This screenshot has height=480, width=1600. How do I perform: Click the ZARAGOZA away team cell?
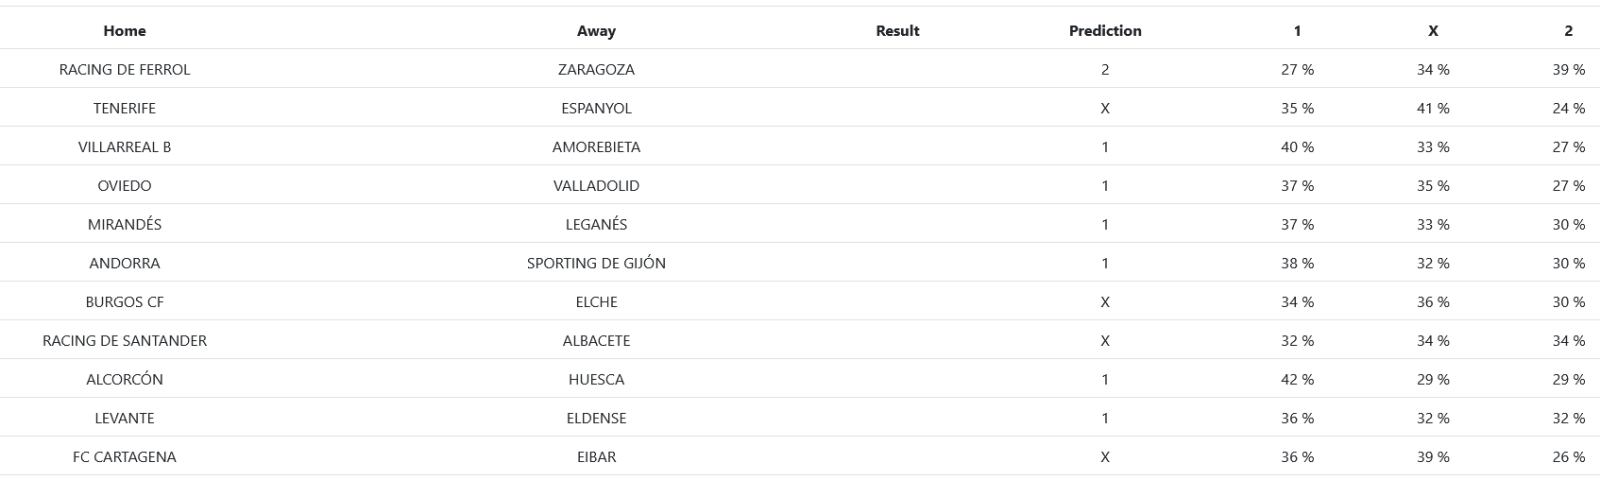596,70
